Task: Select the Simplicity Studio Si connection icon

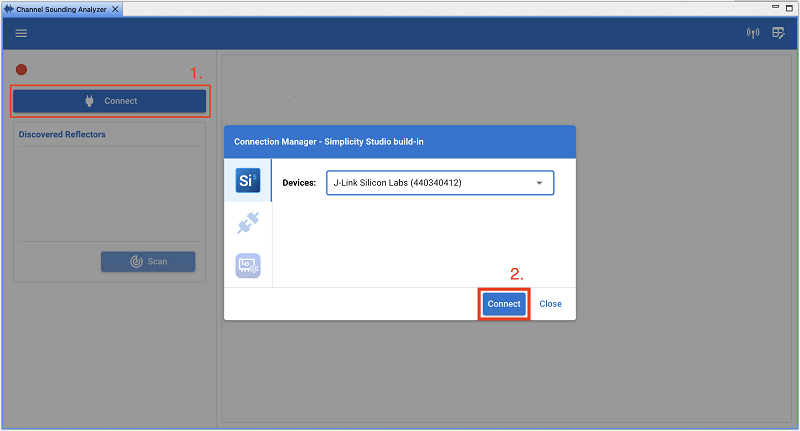Action: point(247,180)
